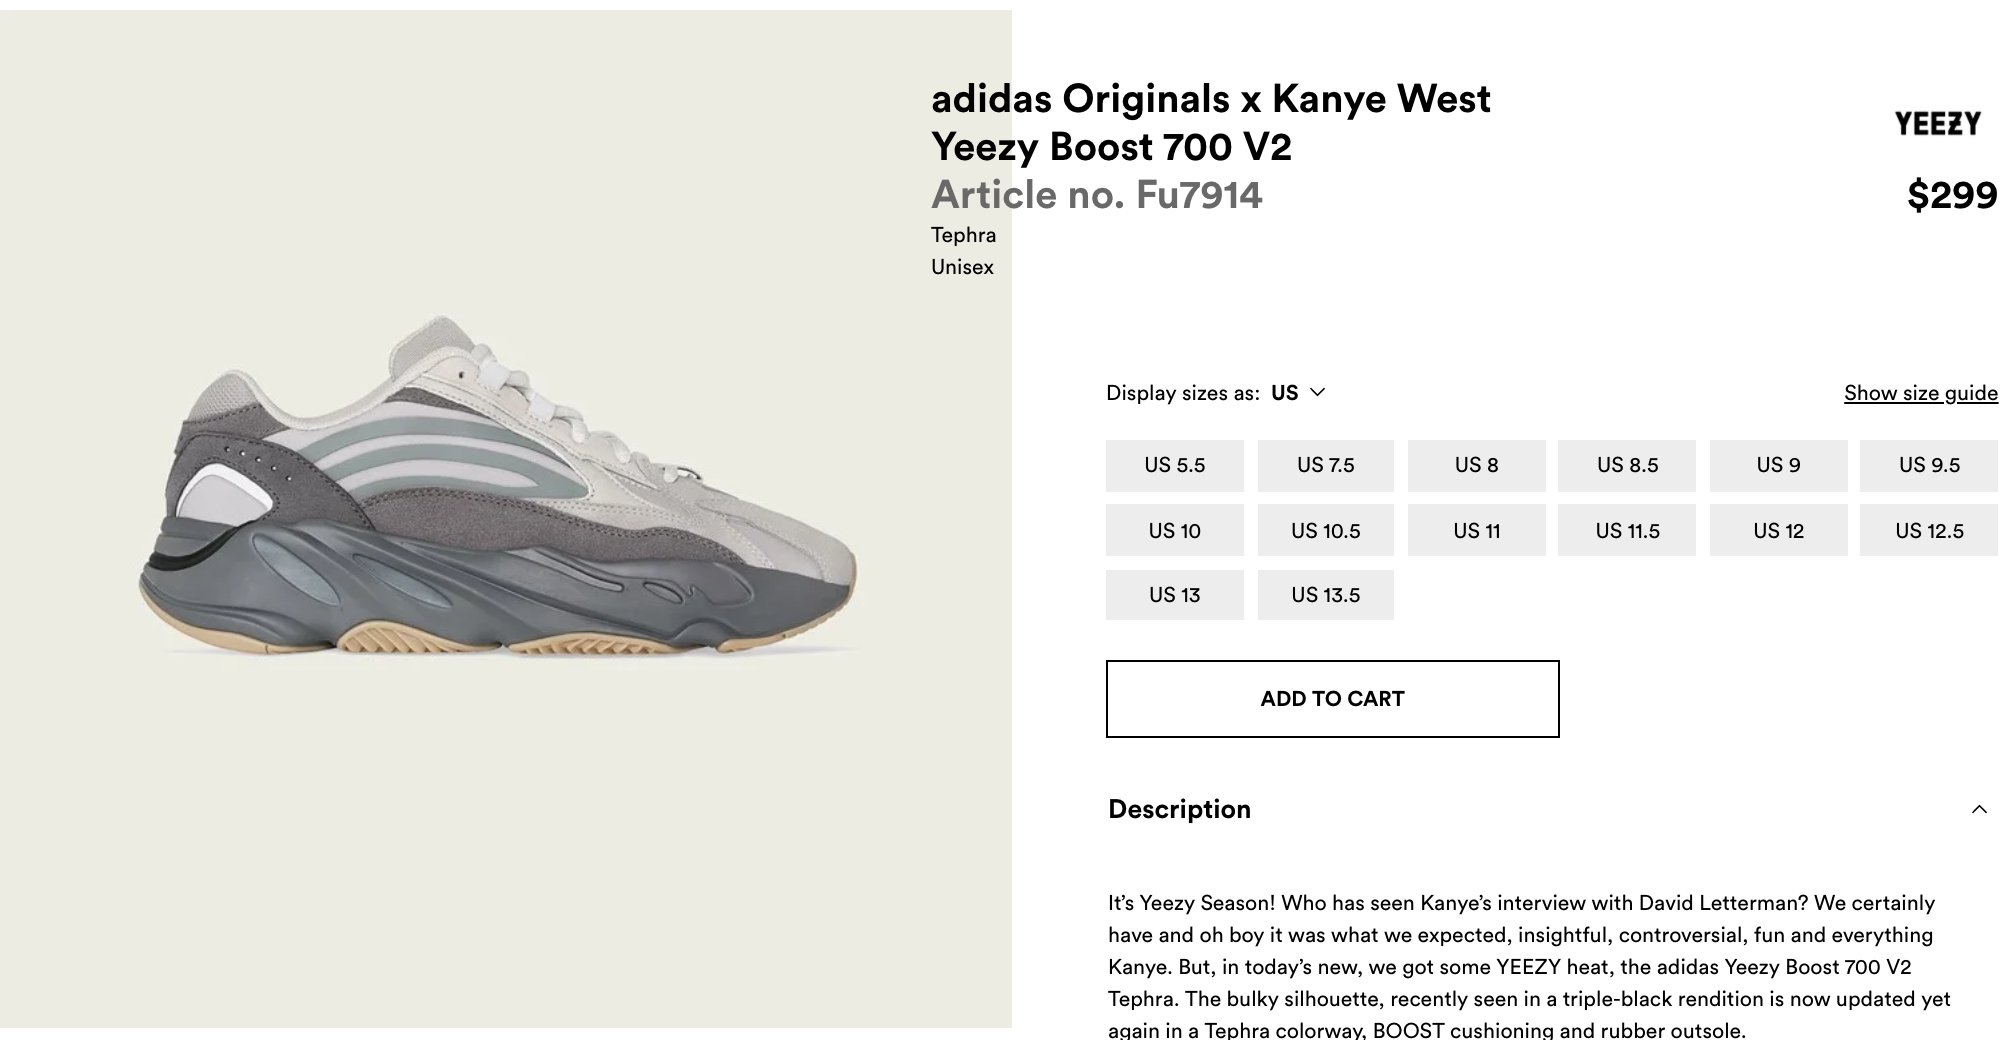
Task: Select size US 10
Action: [1175, 531]
